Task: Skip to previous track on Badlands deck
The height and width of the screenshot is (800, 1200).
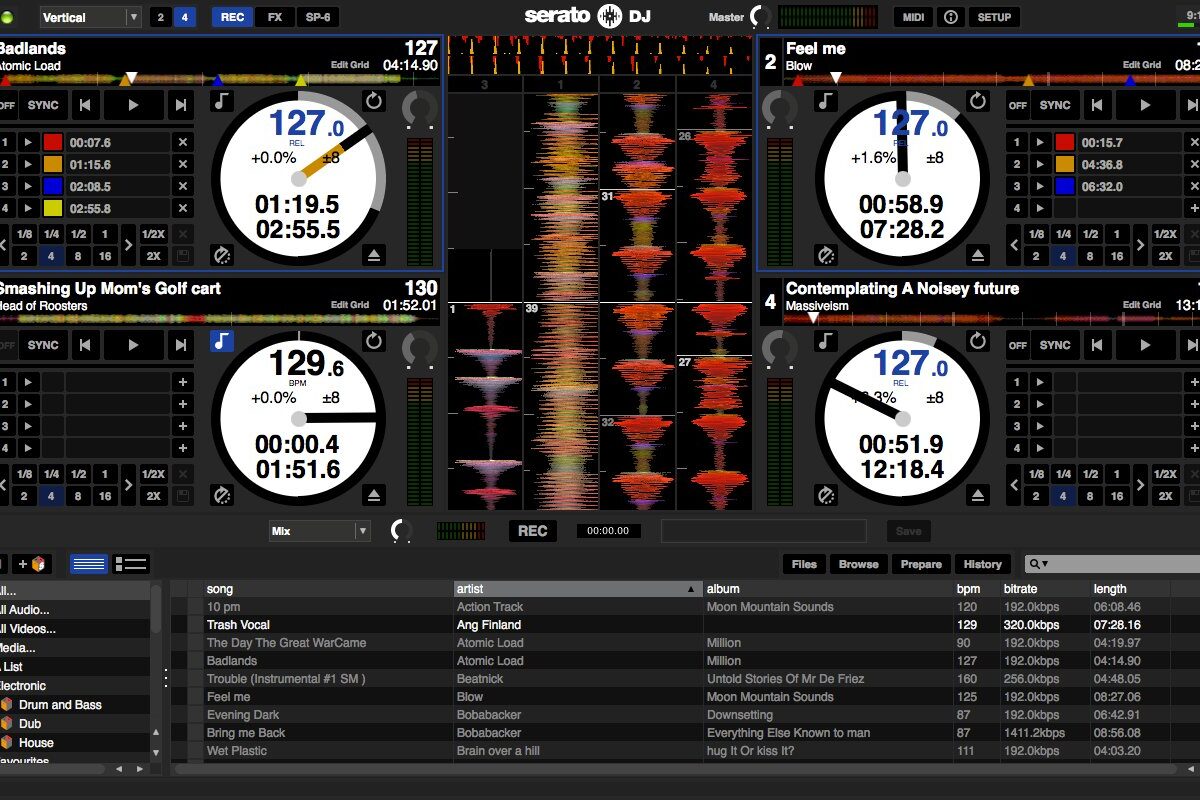Action: click(x=87, y=105)
